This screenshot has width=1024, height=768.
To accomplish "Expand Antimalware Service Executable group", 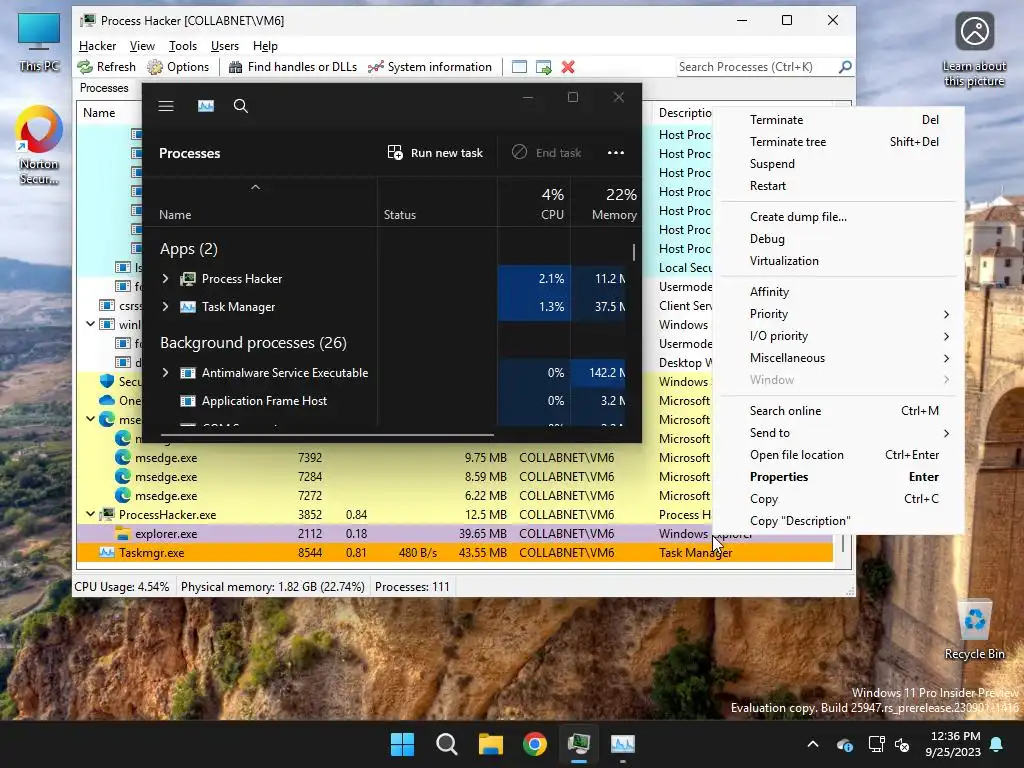I will click(x=165, y=373).
